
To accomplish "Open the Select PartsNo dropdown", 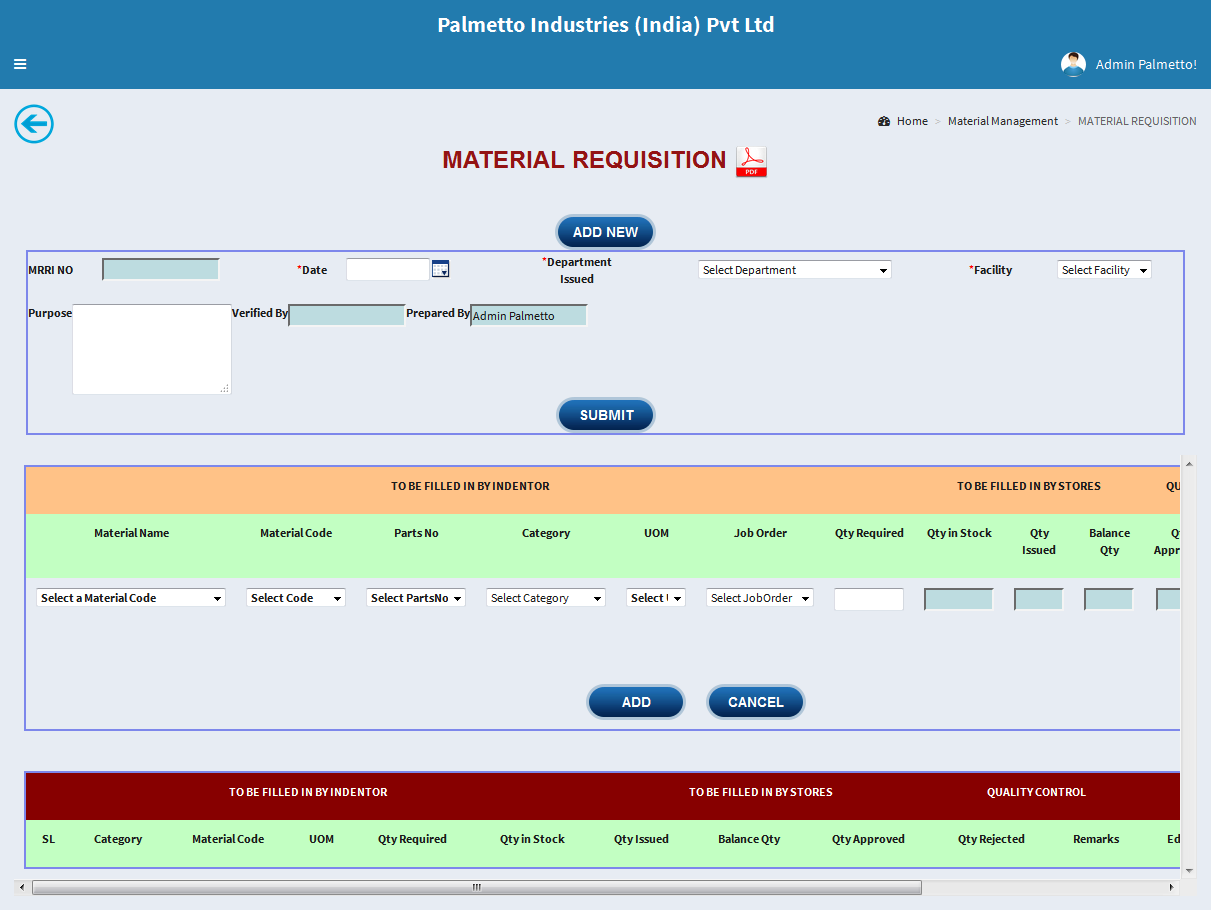I will pos(416,598).
